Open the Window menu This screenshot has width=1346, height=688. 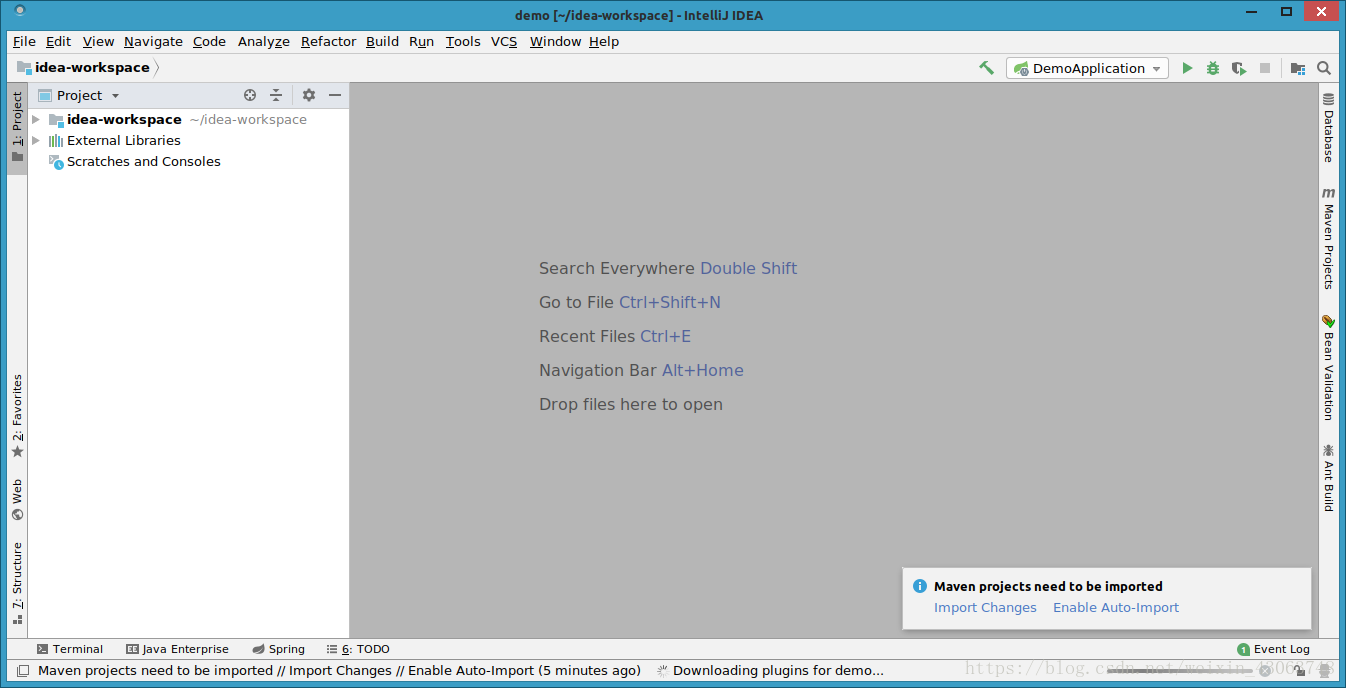[555, 41]
